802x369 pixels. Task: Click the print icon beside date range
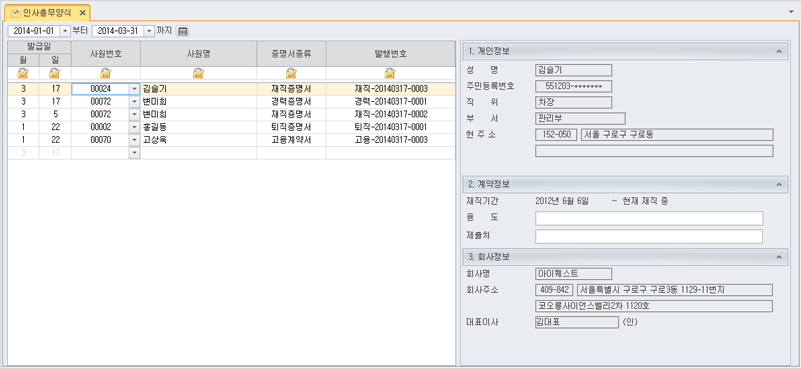point(183,31)
